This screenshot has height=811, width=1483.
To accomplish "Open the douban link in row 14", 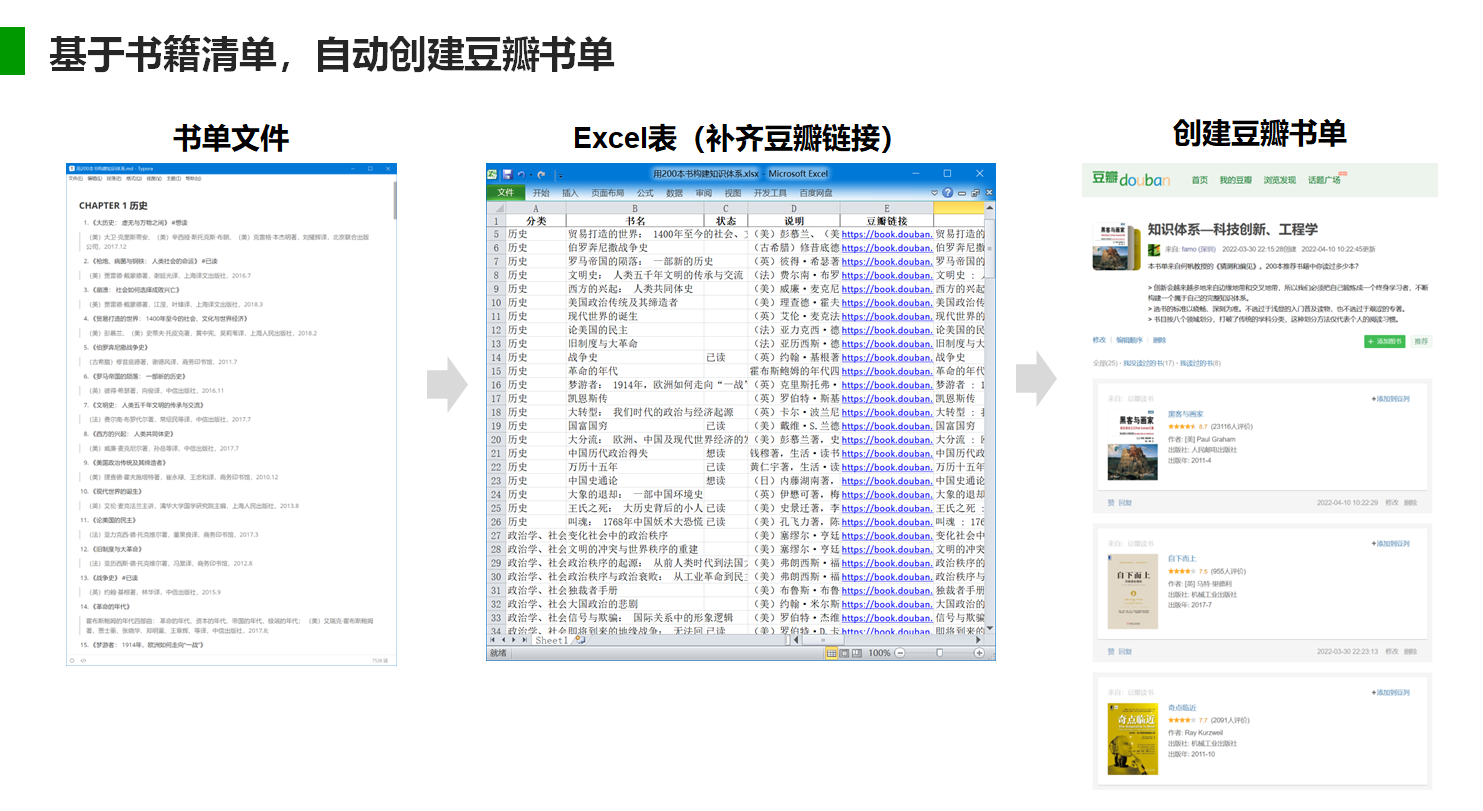I will [887, 357].
